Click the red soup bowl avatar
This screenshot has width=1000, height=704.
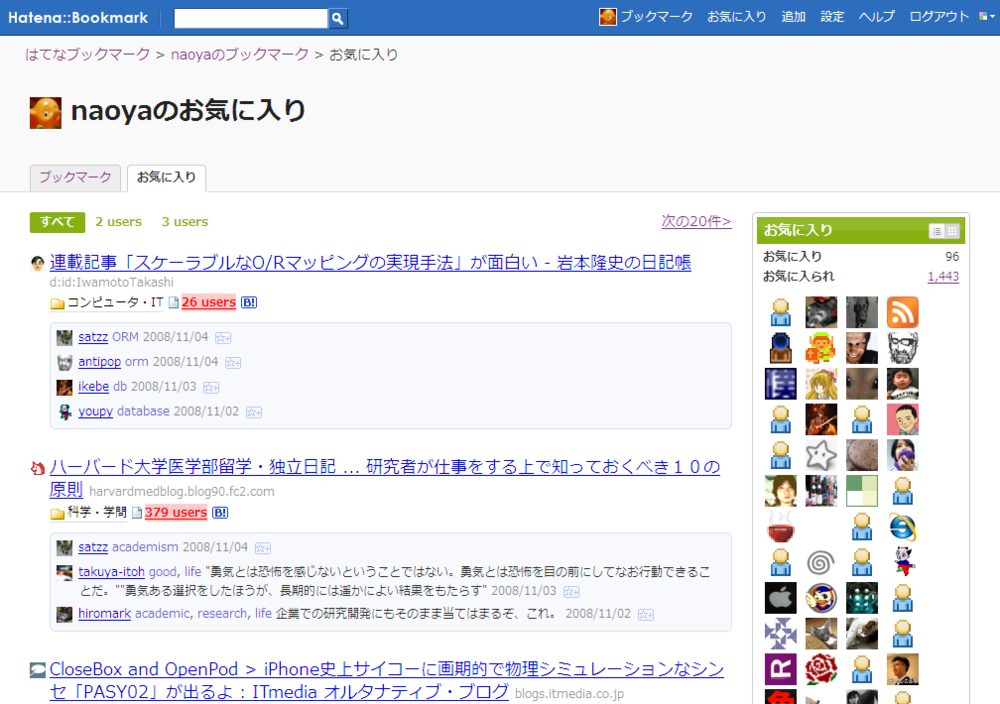[x=781, y=527]
